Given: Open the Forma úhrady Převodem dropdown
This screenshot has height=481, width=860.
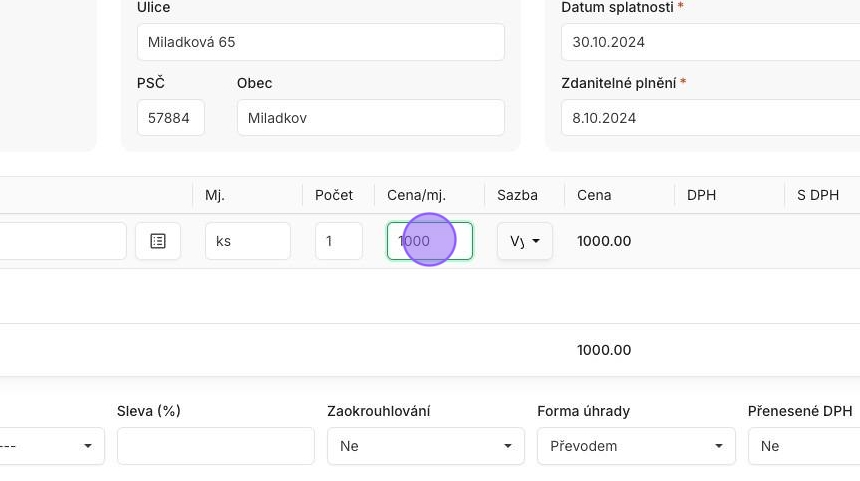Looking at the screenshot, I should [635, 446].
